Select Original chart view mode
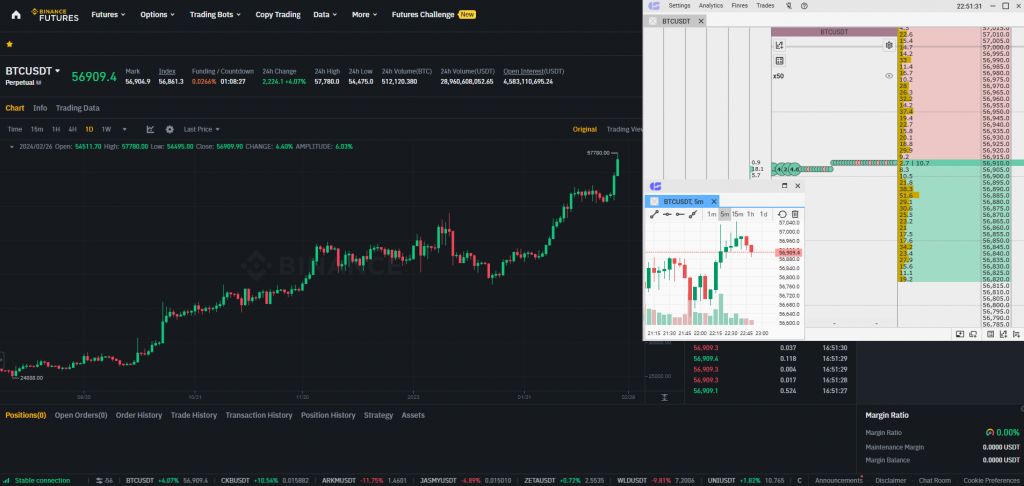The image size is (1024, 486). (x=584, y=129)
